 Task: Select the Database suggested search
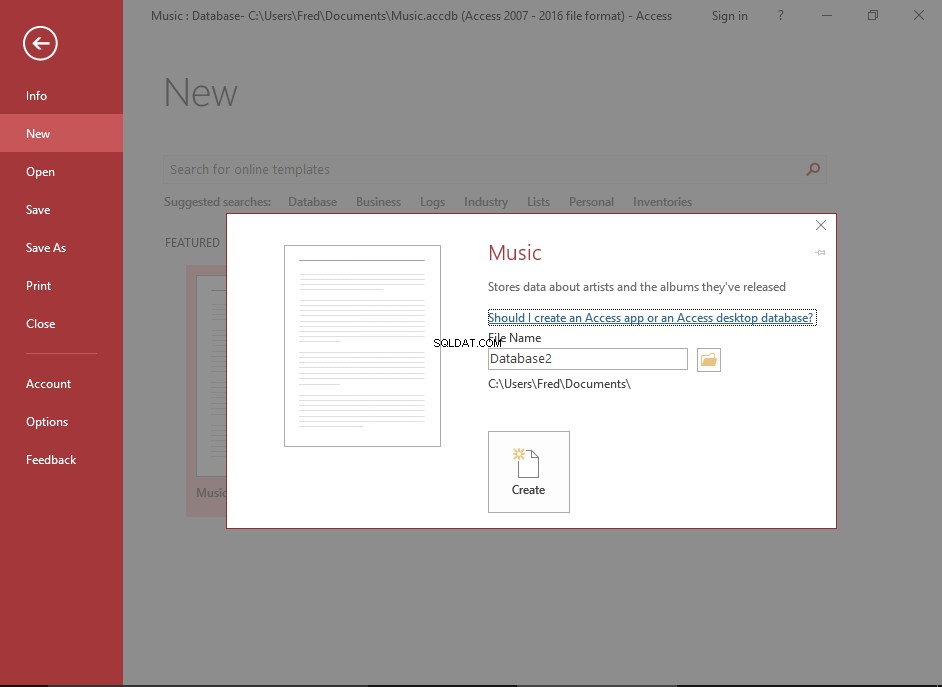(312, 202)
